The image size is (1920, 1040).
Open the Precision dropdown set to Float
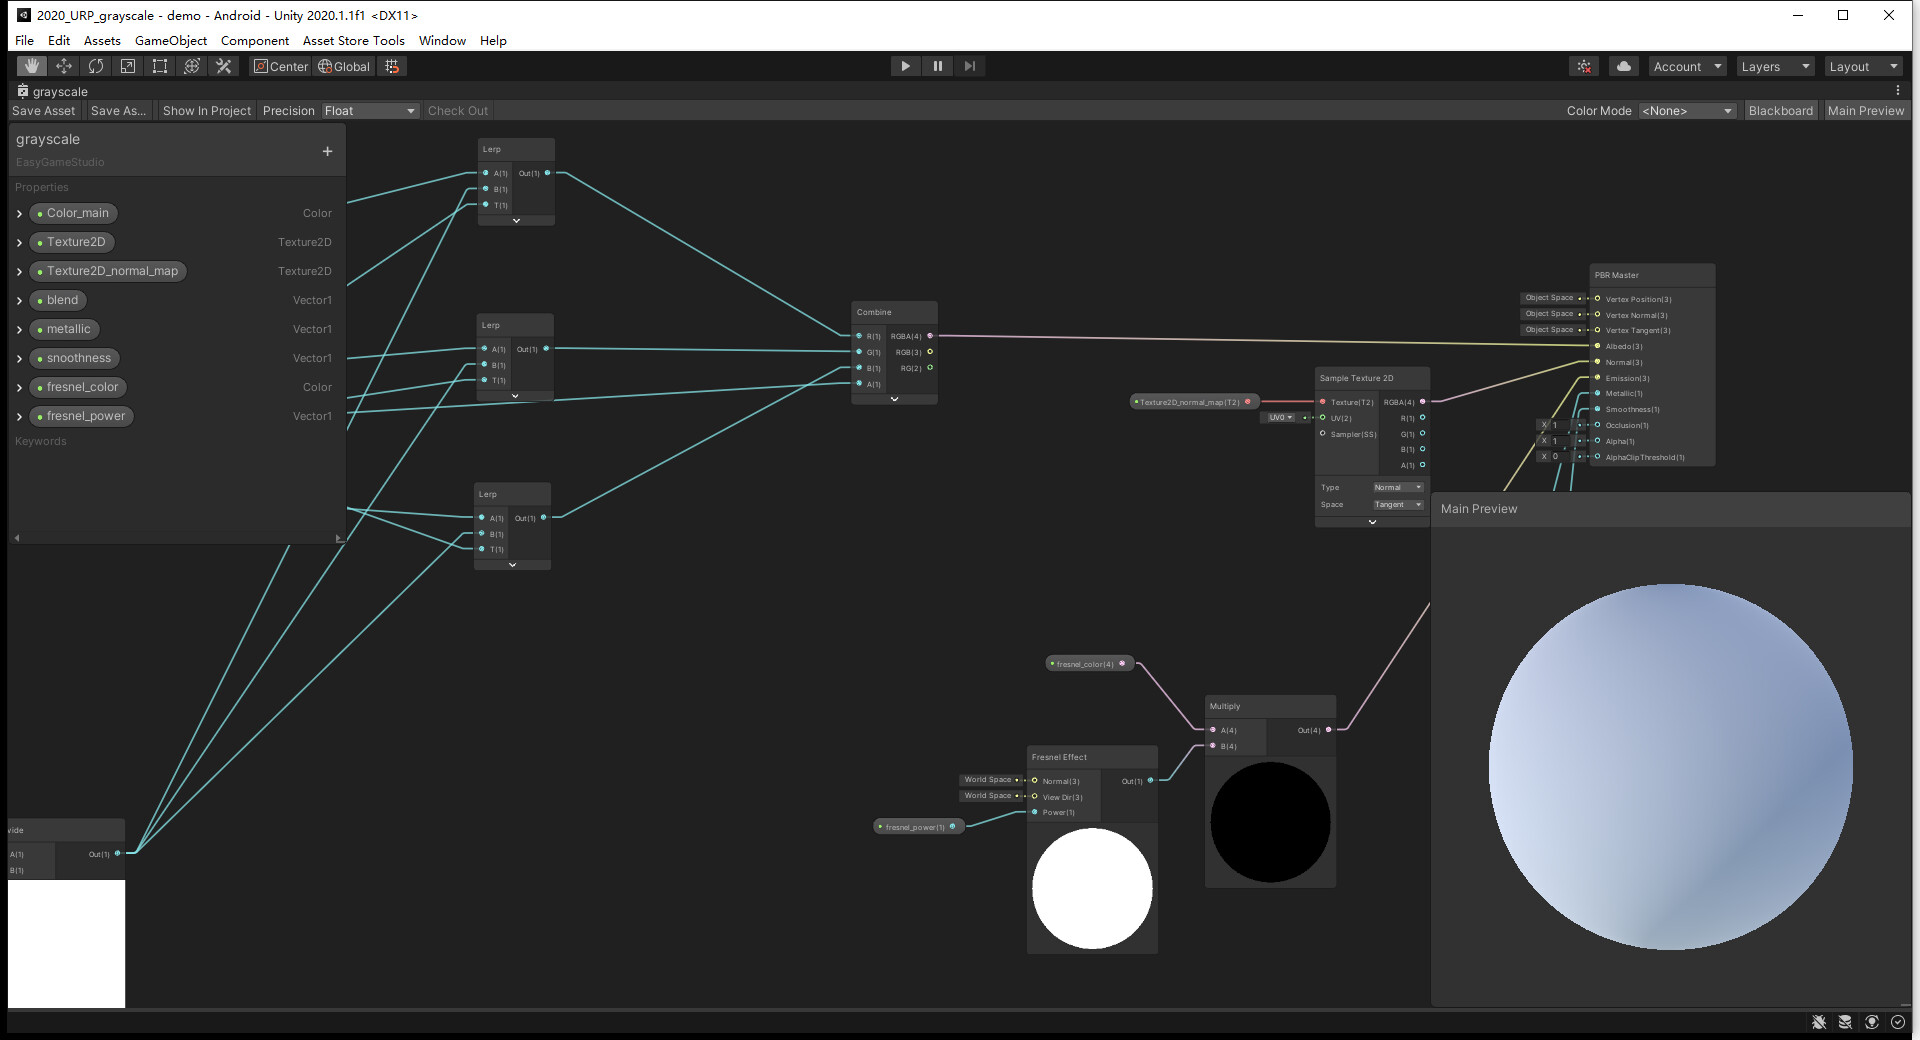pos(370,110)
